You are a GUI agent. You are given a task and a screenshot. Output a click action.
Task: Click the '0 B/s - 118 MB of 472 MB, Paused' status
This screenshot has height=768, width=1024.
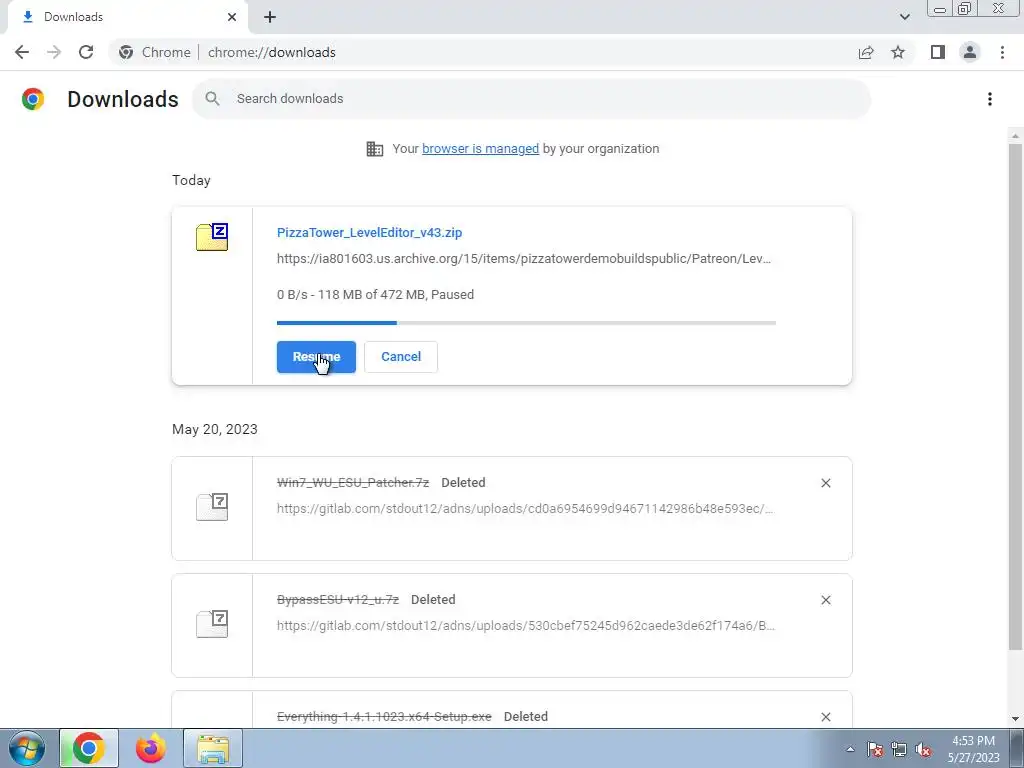tap(376, 295)
